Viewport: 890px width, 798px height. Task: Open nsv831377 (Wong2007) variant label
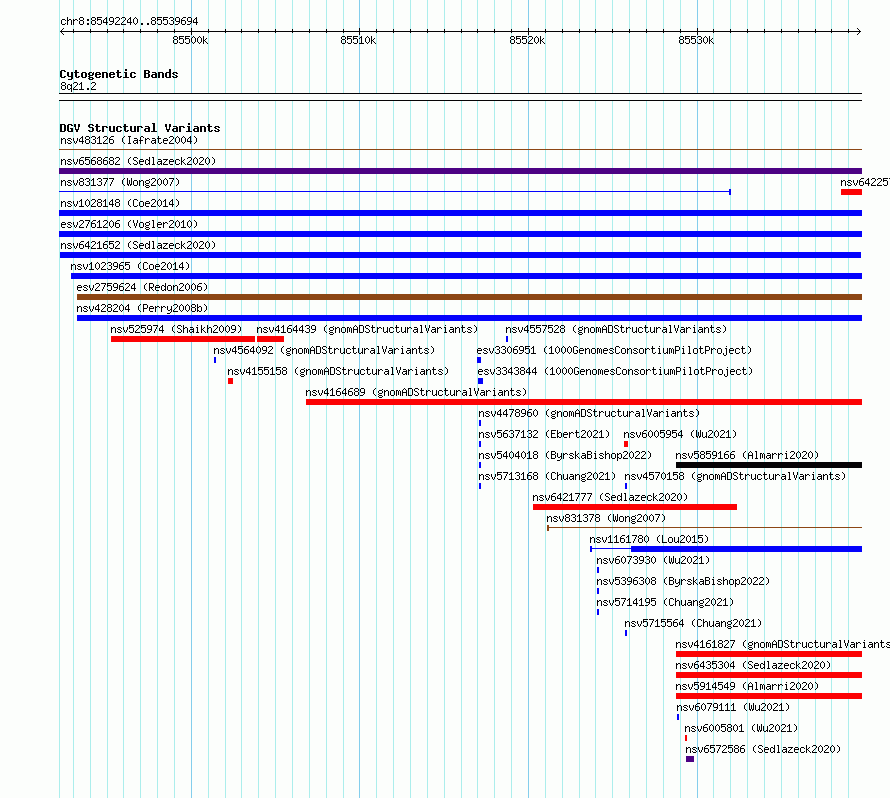[120, 182]
